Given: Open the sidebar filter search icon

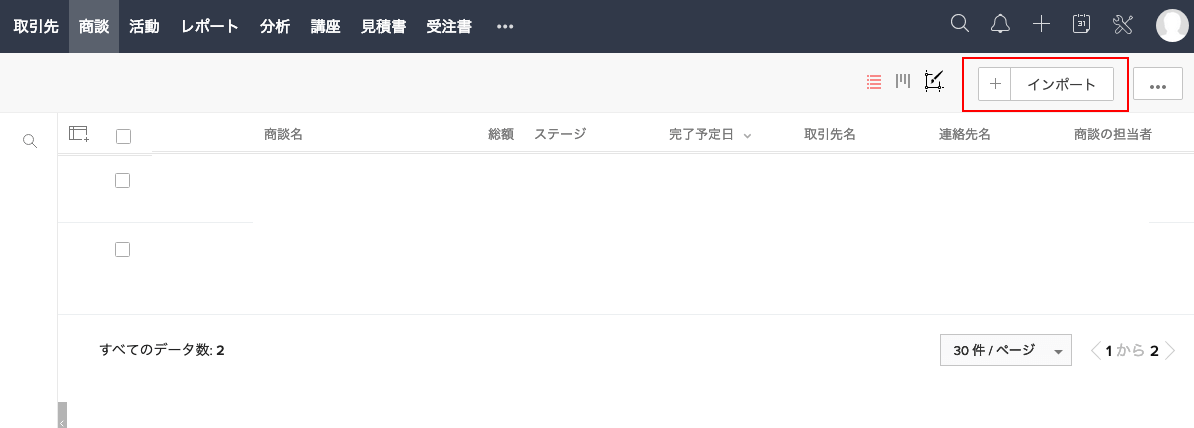Looking at the screenshot, I should (x=30, y=141).
